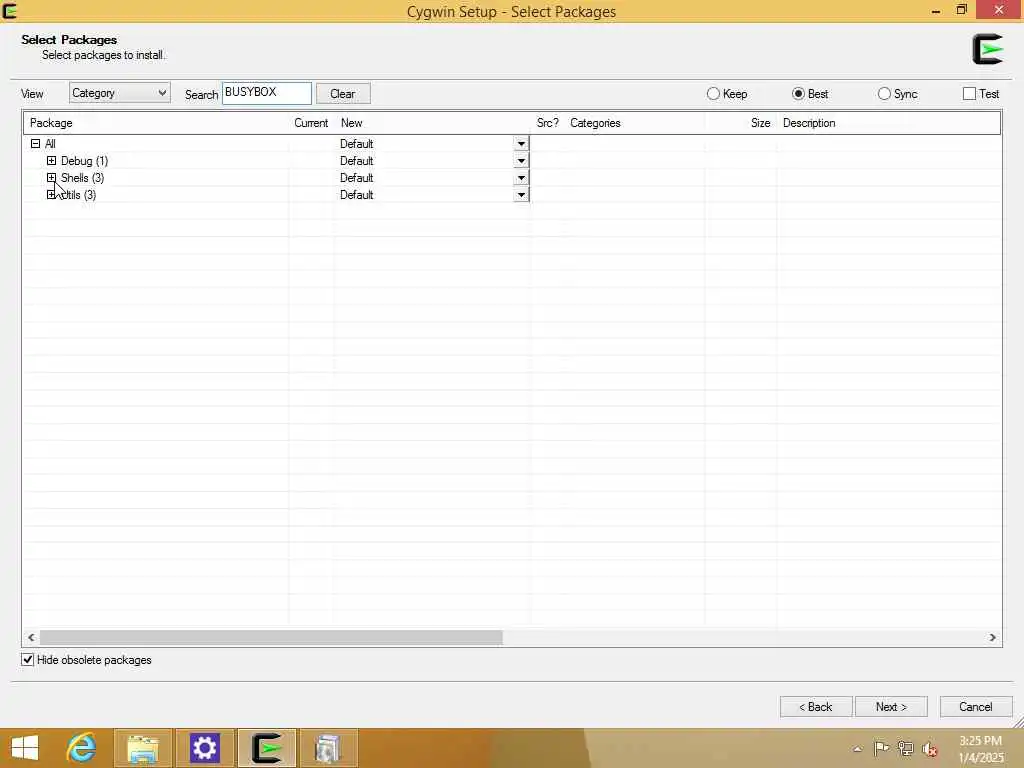The height and width of the screenshot is (768, 1024).
Task: Click the Description column header
Action: click(889, 123)
